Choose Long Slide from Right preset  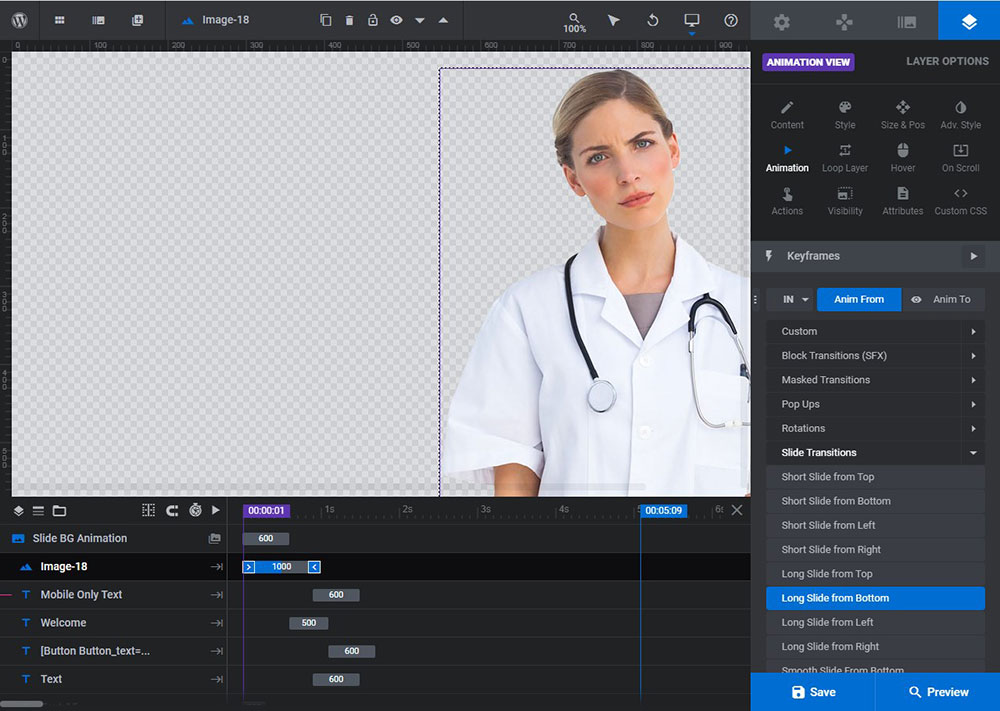coord(876,647)
